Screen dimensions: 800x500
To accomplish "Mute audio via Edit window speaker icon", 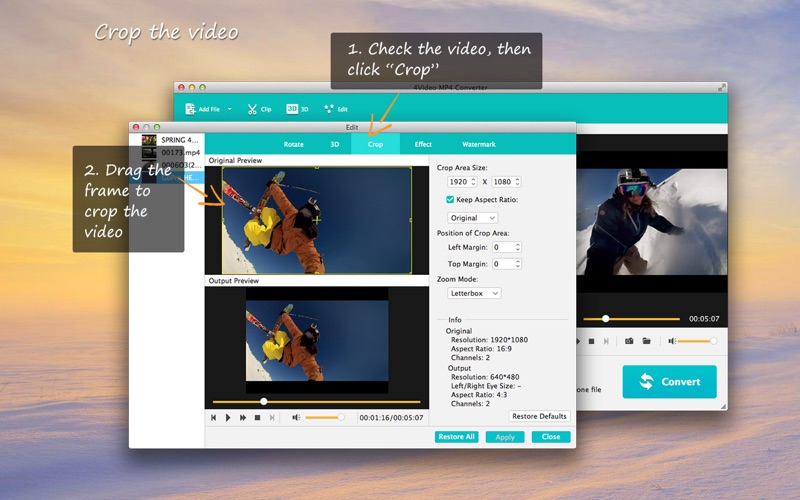I will (296, 417).
